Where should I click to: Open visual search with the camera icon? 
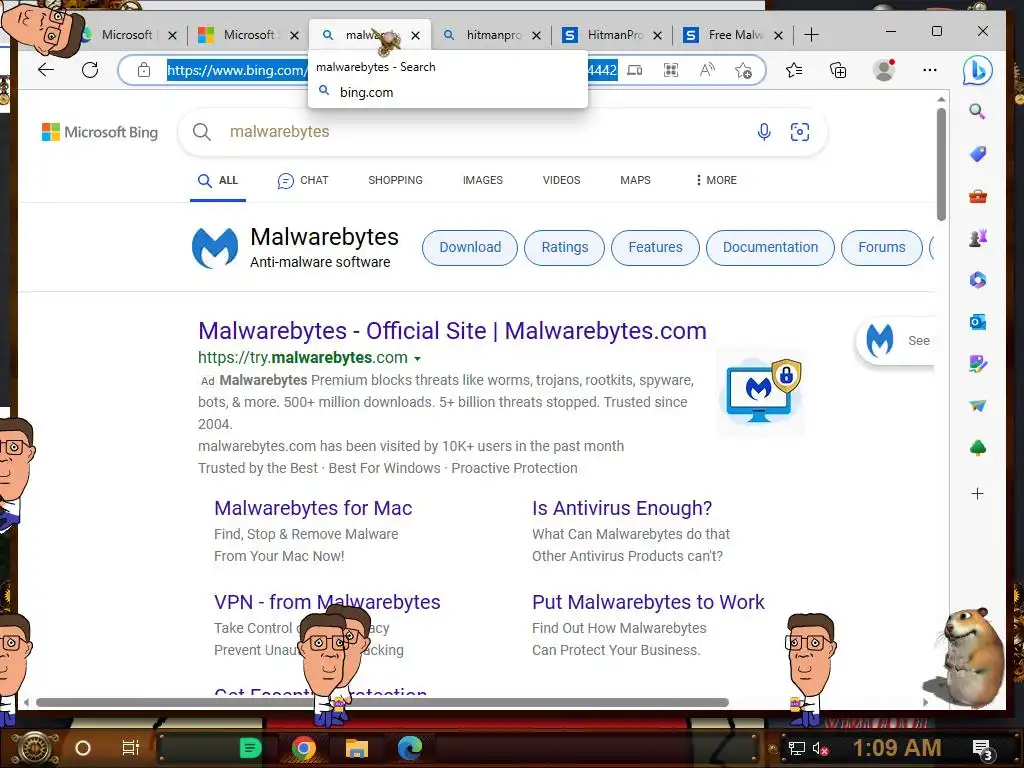[x=800, y=132]
